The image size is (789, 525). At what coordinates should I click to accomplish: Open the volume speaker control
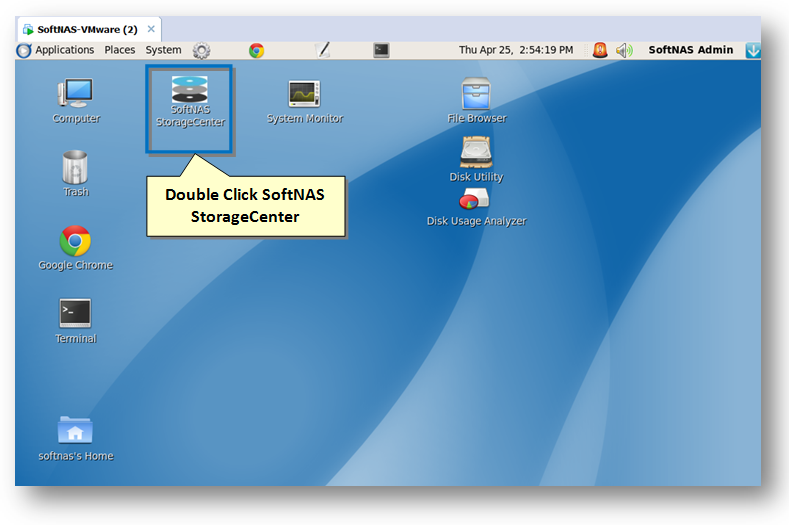[x=624, y=50]
